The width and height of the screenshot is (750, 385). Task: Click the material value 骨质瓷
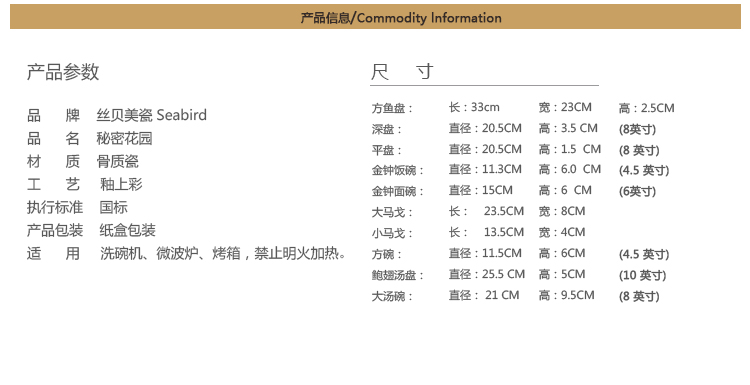click(x=118, y=161)
